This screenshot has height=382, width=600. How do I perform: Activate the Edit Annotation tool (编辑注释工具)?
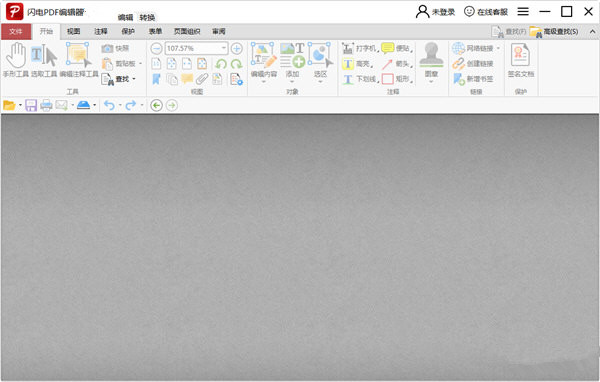point(79,60)
